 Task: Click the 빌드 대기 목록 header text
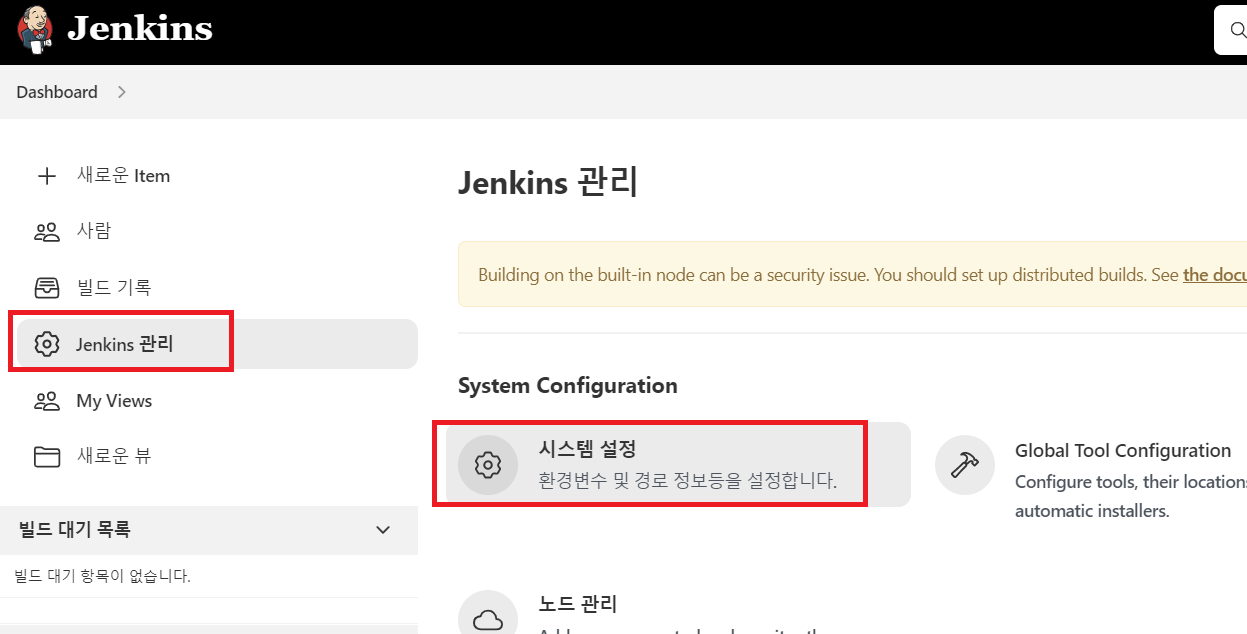pyautogui.click(x=75, y=529)
